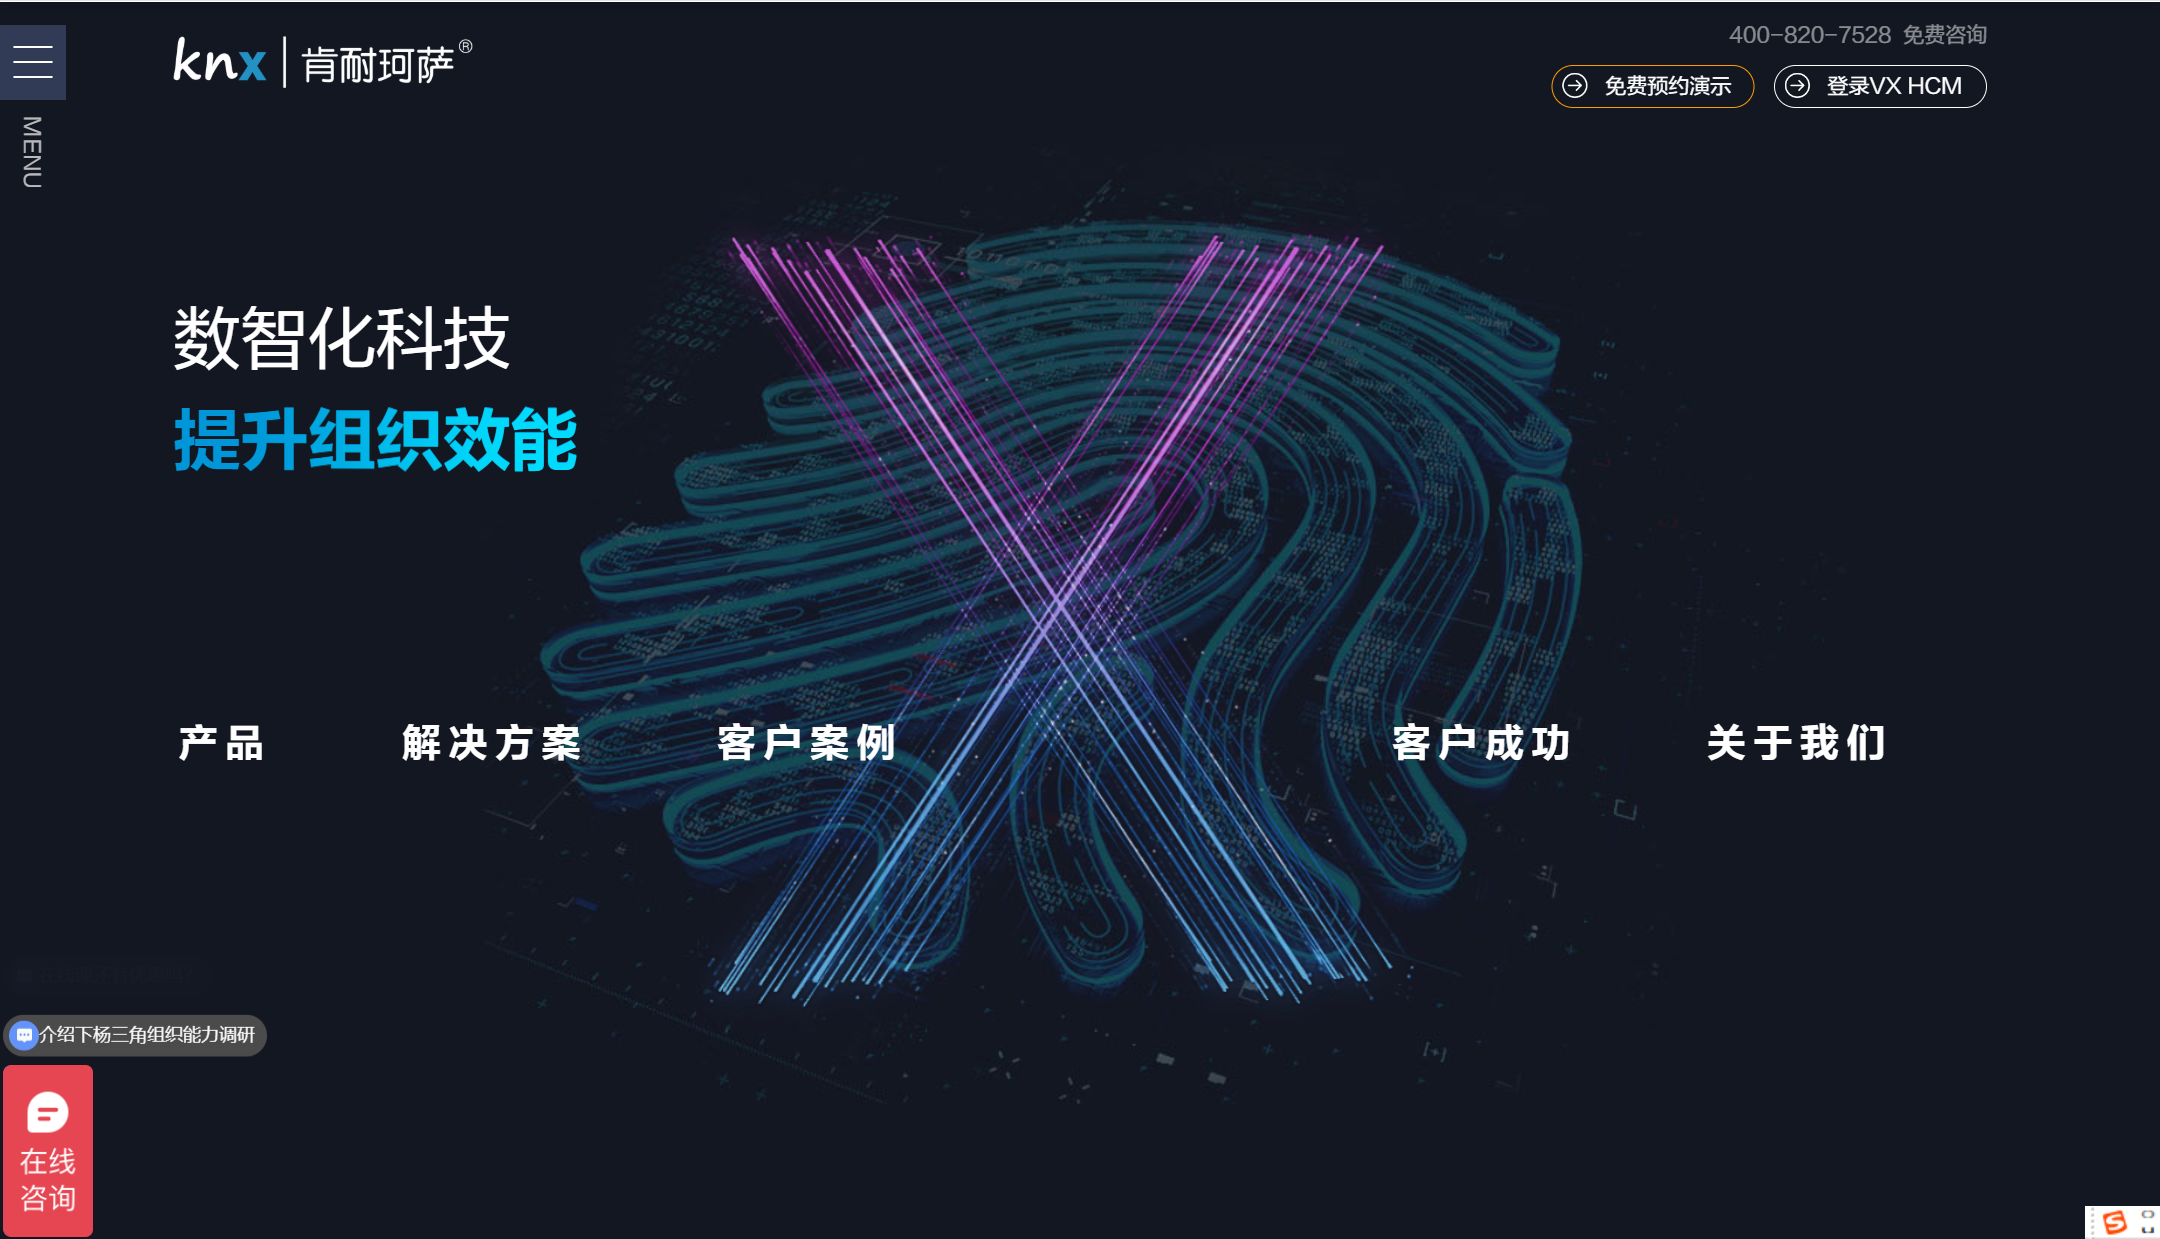Image resolution: width=2160 pixels, height=1239 pixels.
Task: Click the 在线咨询 text label
Action: [x=48, y=1180]
